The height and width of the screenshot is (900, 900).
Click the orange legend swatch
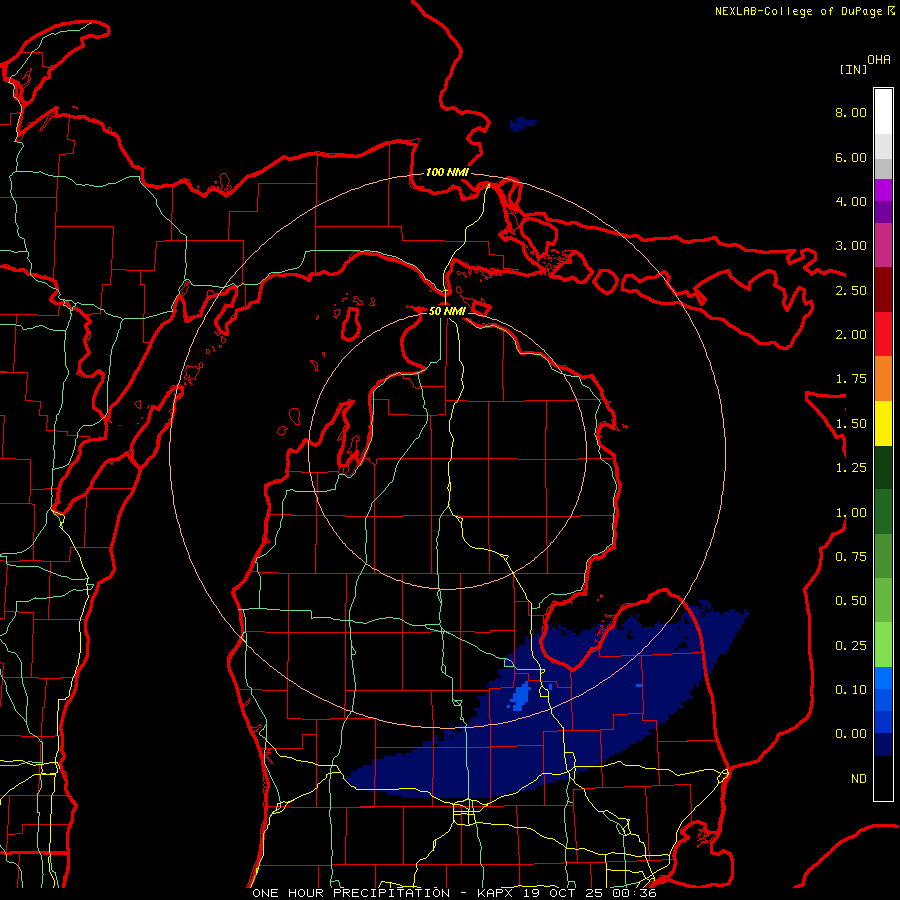click(883, 378)
